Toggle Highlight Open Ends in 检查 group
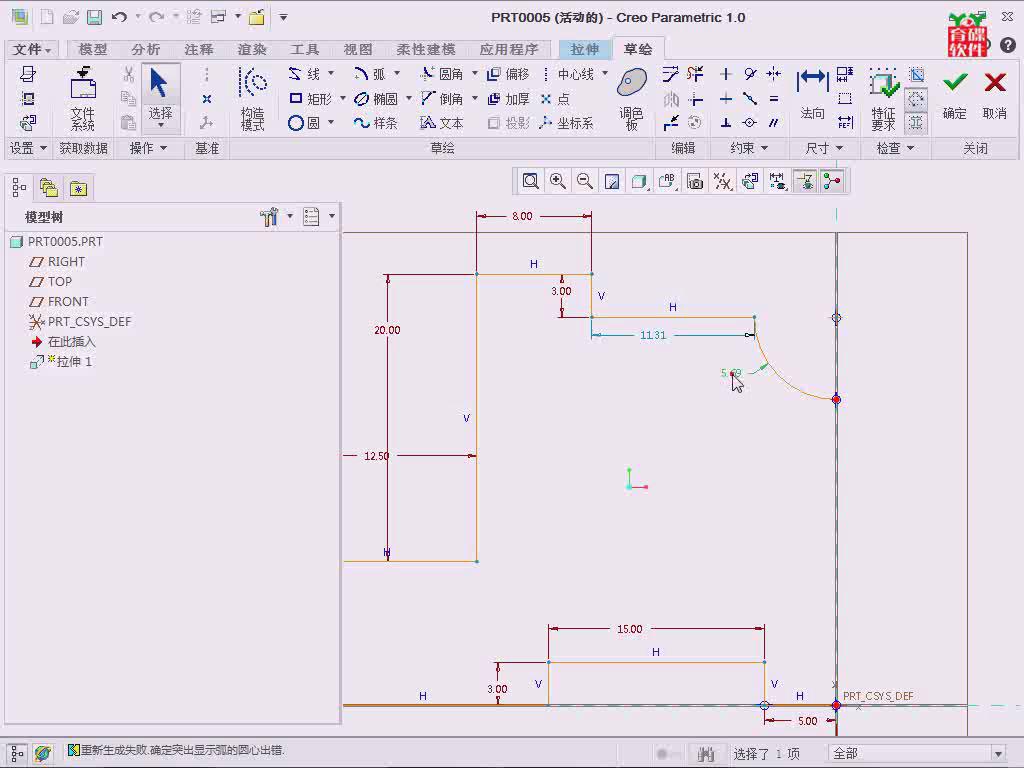Image resolution: width=1024 pixels, height=768 pixels. click(x=916, y=99)
